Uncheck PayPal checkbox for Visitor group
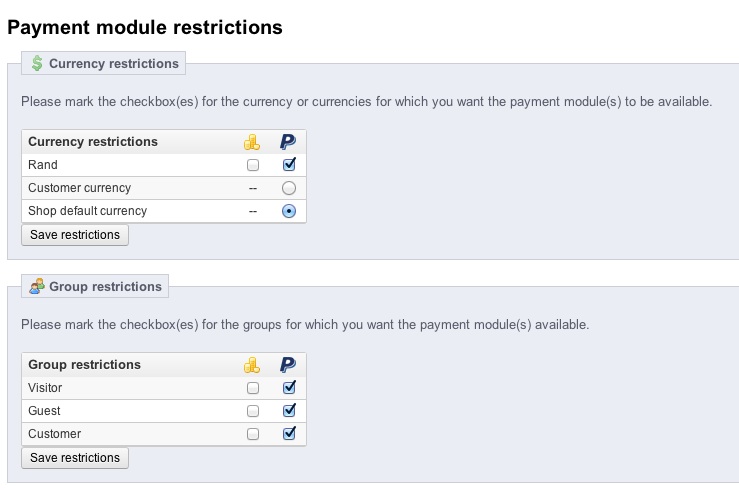 (x=289, y=388)
